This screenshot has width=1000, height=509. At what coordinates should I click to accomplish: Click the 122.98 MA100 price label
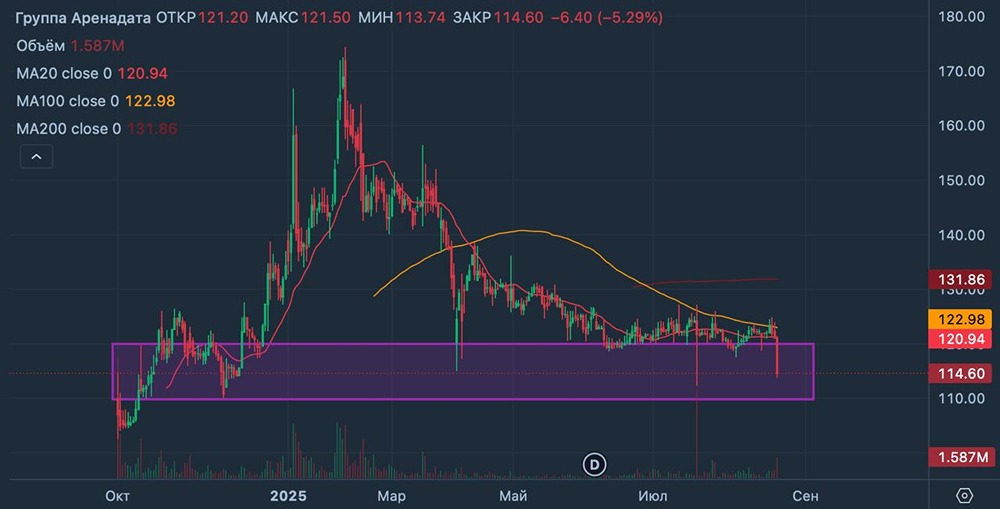coord(961,320)
